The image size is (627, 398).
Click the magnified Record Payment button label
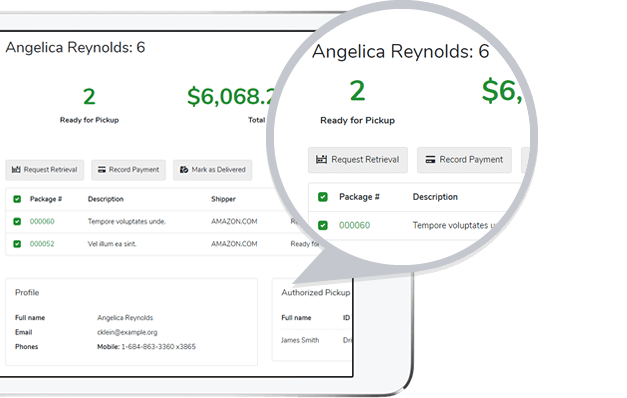(x=471, y=160)
